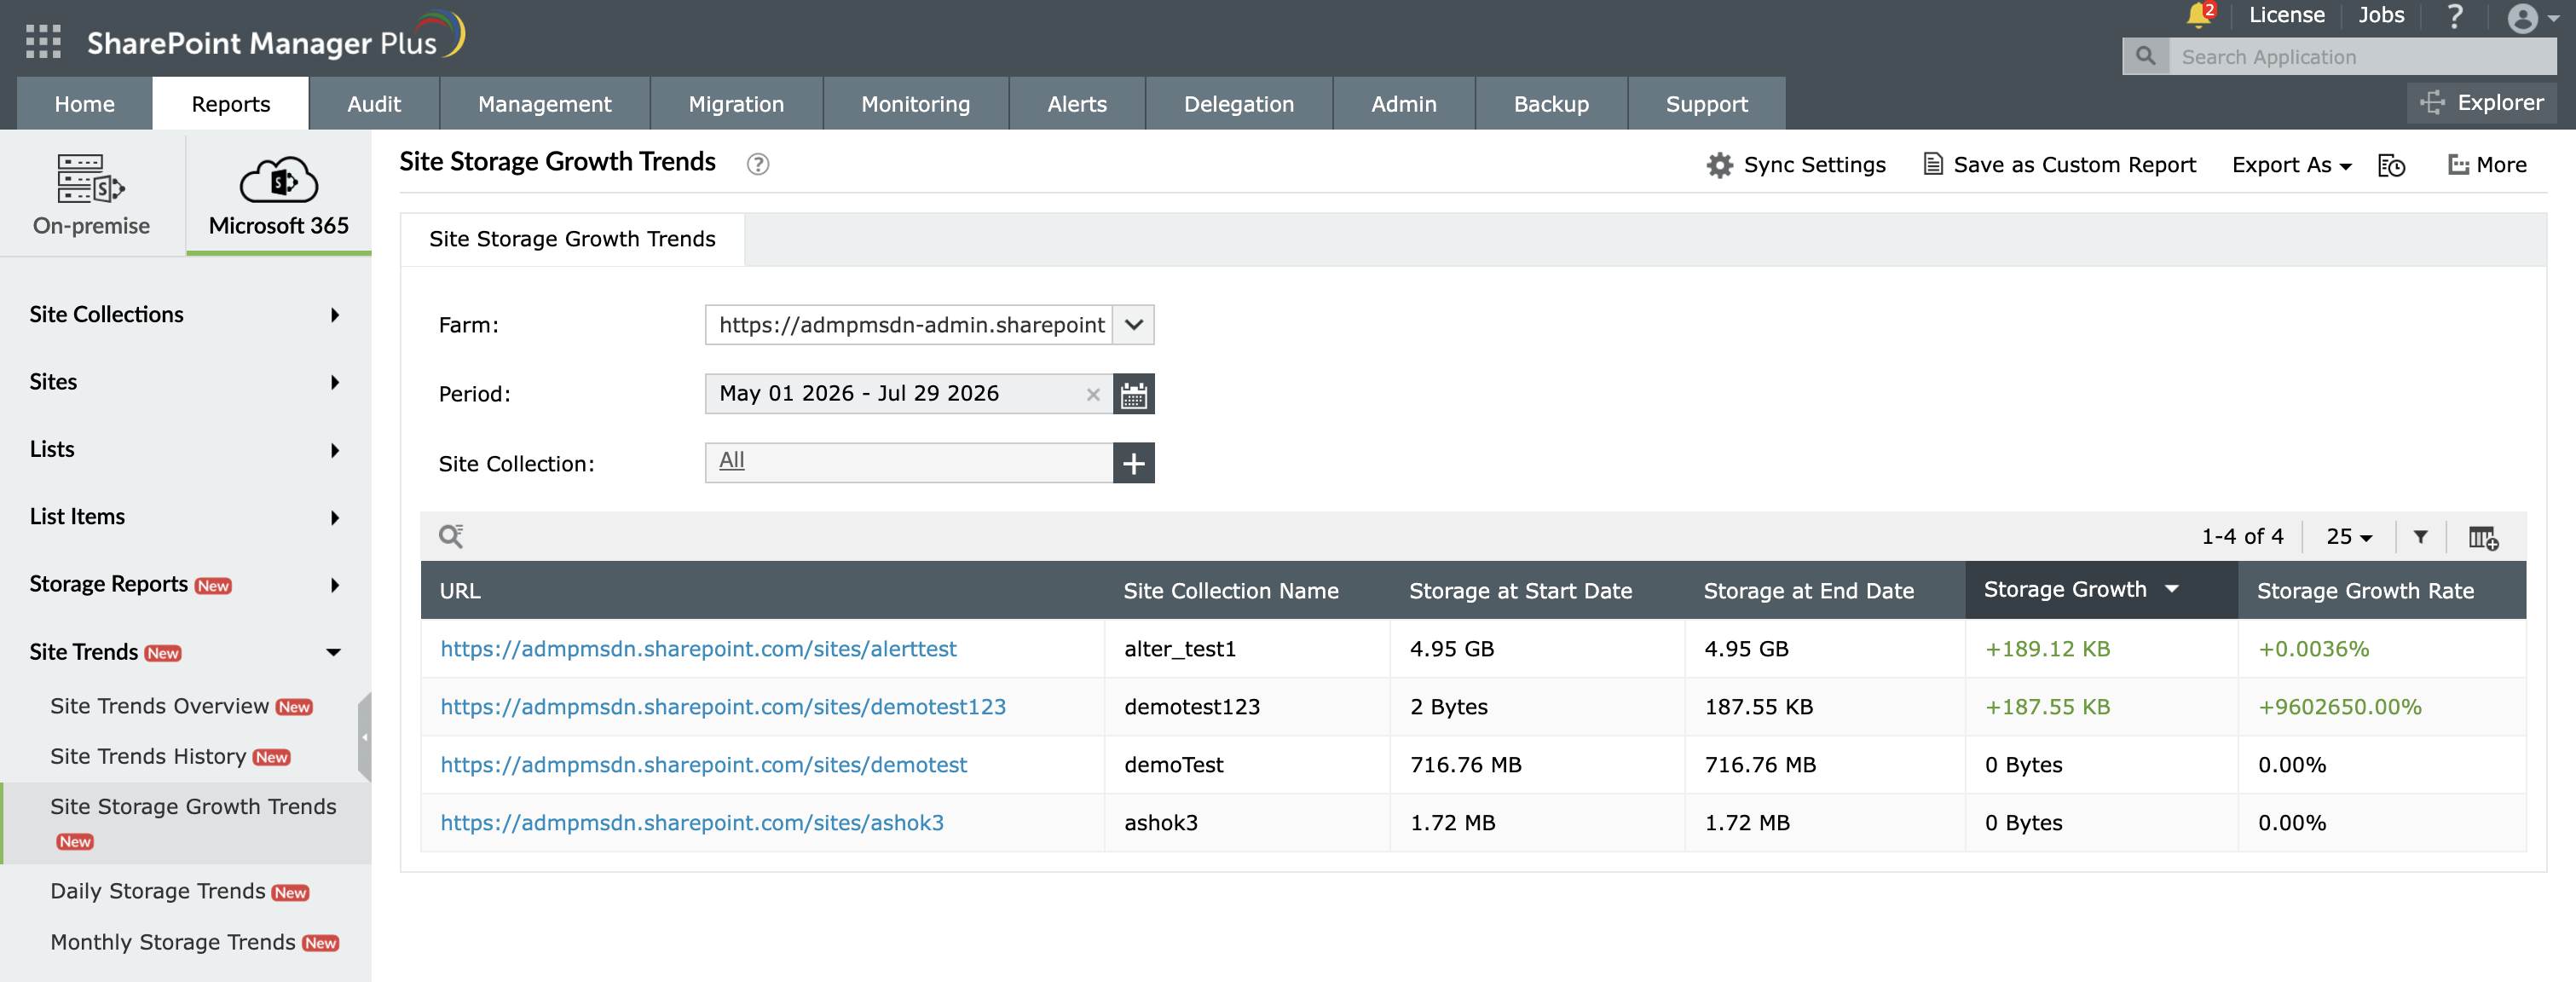Open the notifications bell icon
Image resolution: width=2576 pixels, height=982 pixels.
[2198, 15]
